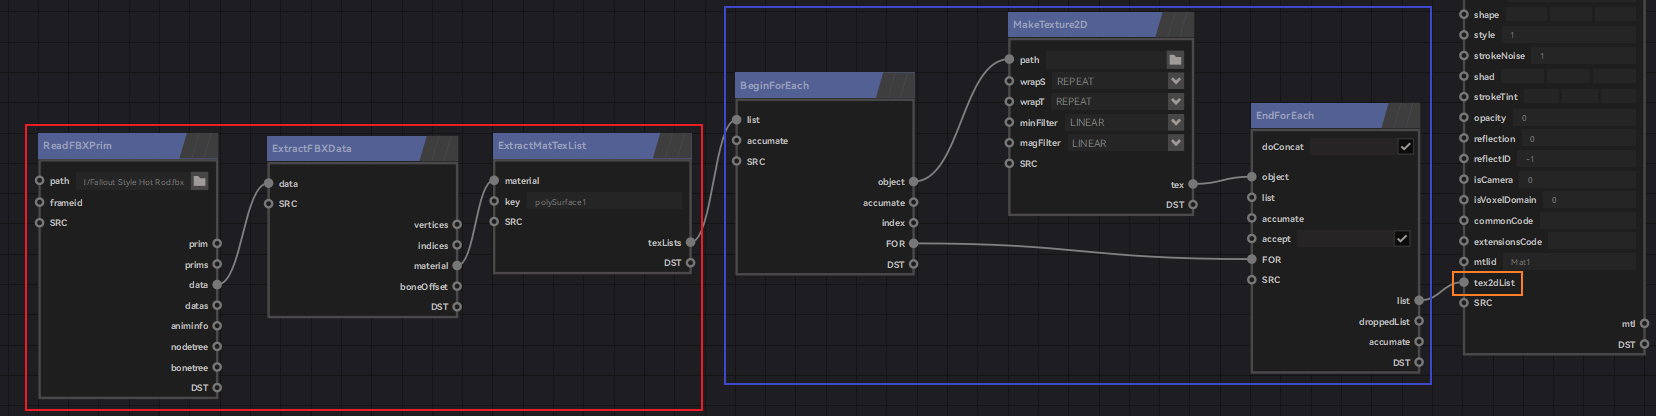The width and height of the screenshot is (1656, 416).
Task: Click the EndForEach droppedList output socket
Action: pyautogui.click(x=1419, y=321)
